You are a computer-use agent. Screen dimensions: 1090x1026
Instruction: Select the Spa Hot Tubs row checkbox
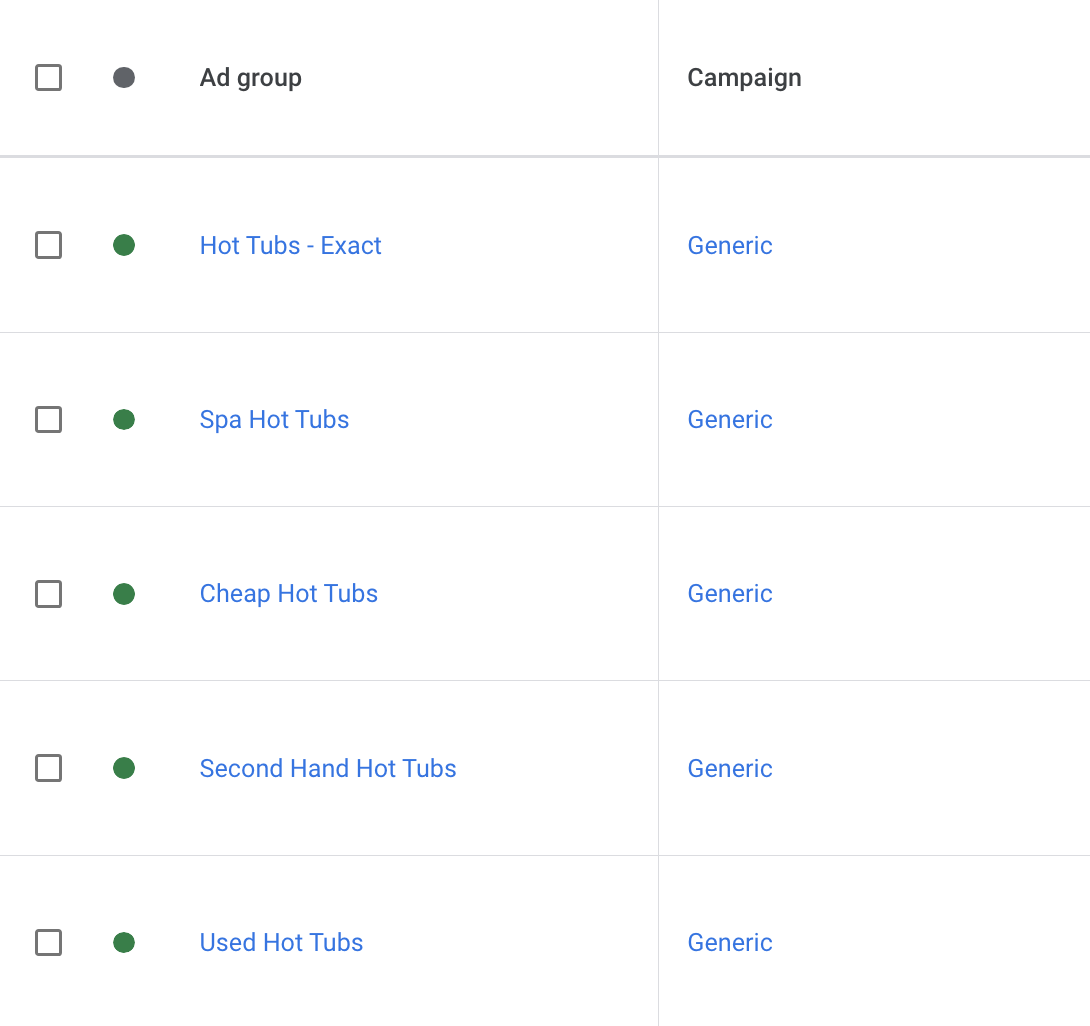point(48,419)
